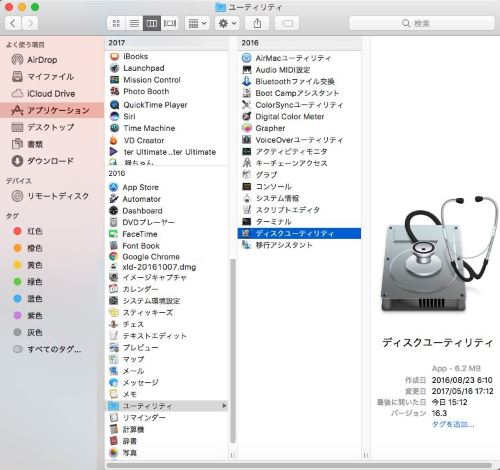Select Boot Campアシスタント in utilities
The image size is (500, 470).
point(299,93)
